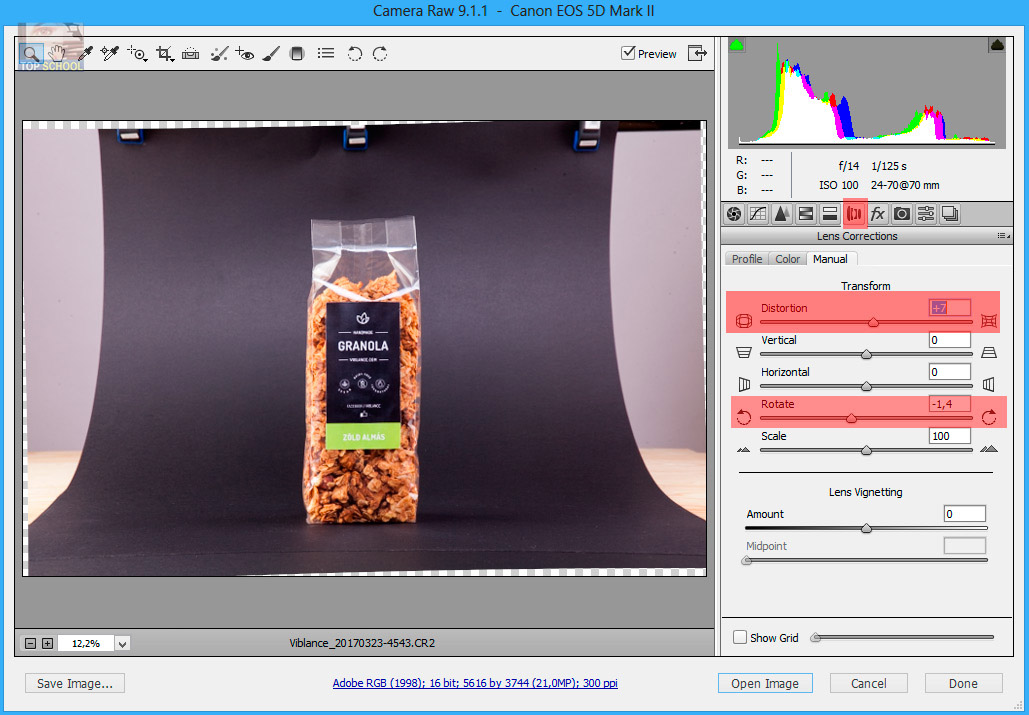Uncheck the Preview checkbox

[628, 52]
